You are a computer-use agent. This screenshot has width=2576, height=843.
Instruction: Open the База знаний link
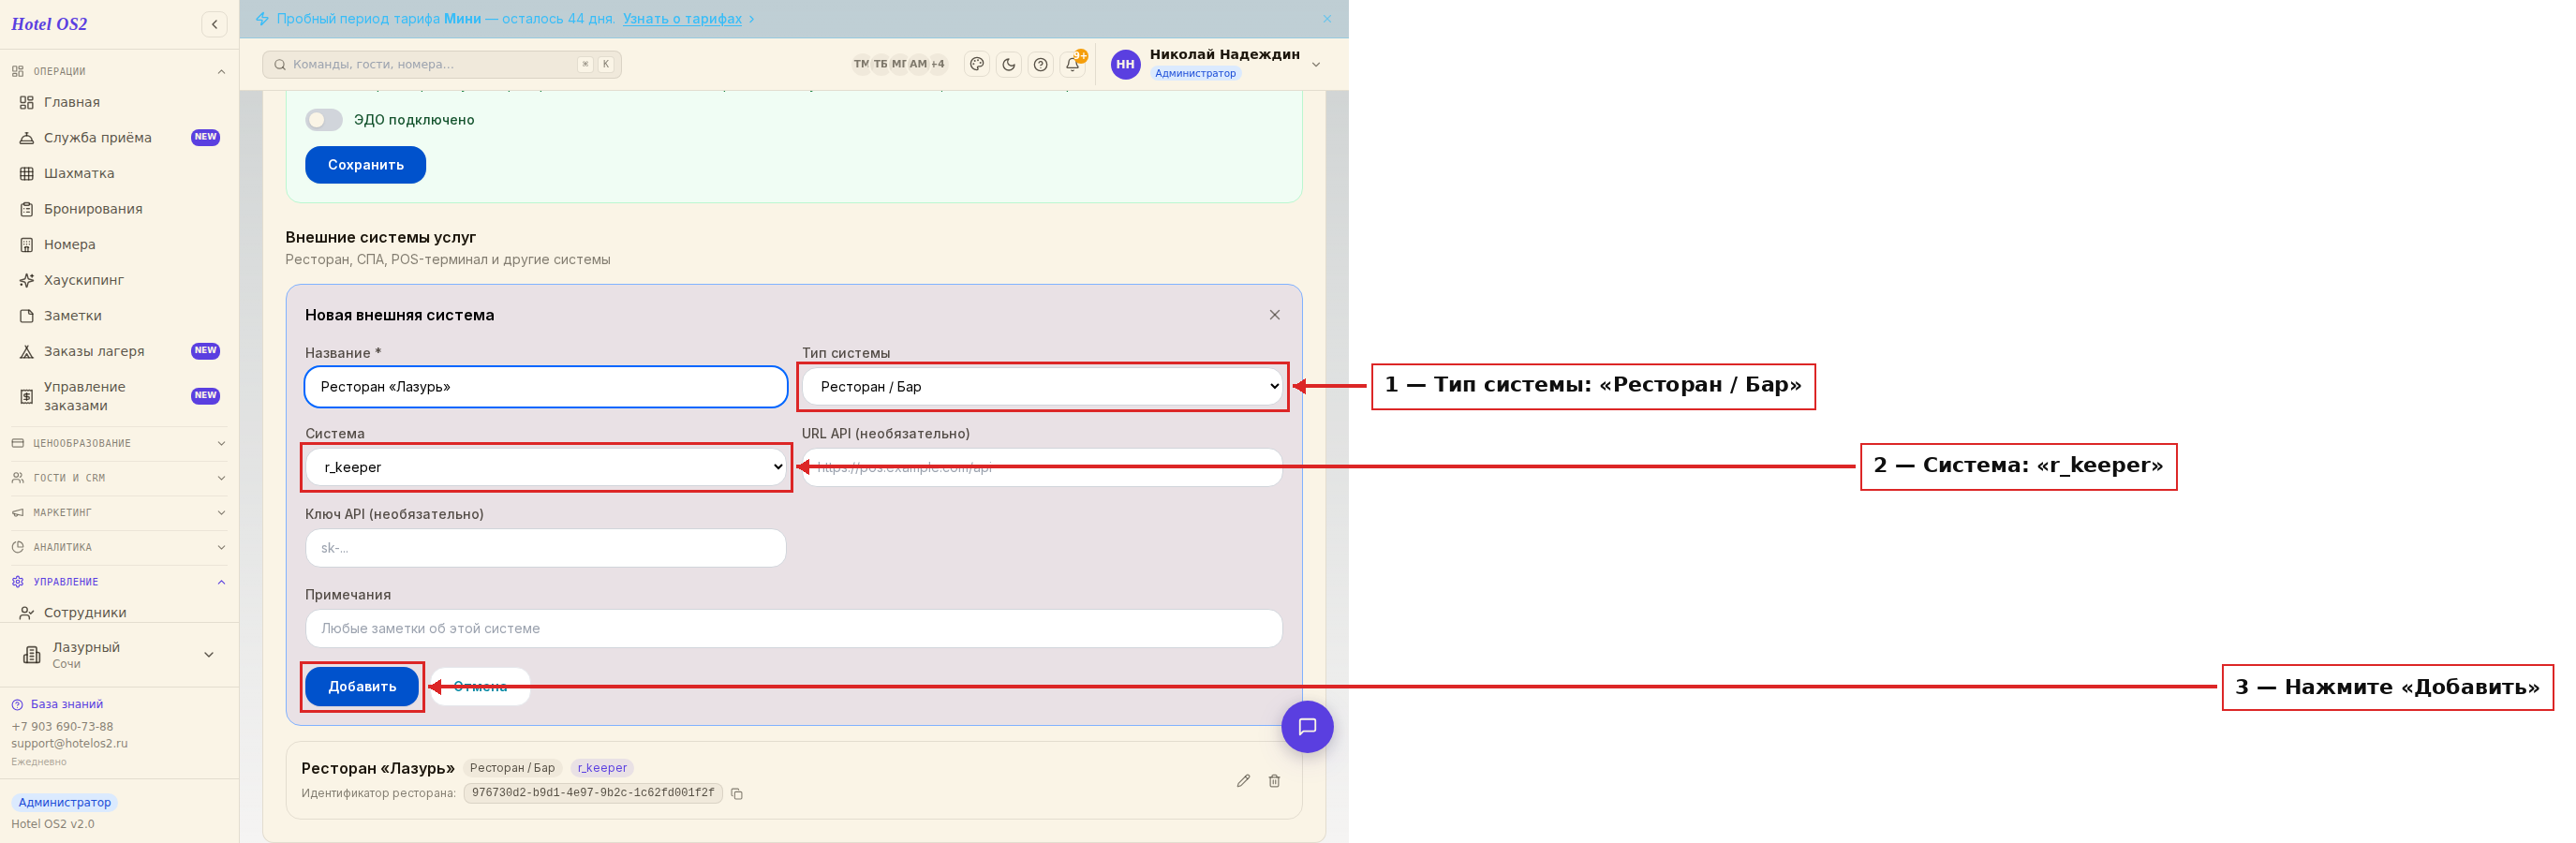coord(67,705)
